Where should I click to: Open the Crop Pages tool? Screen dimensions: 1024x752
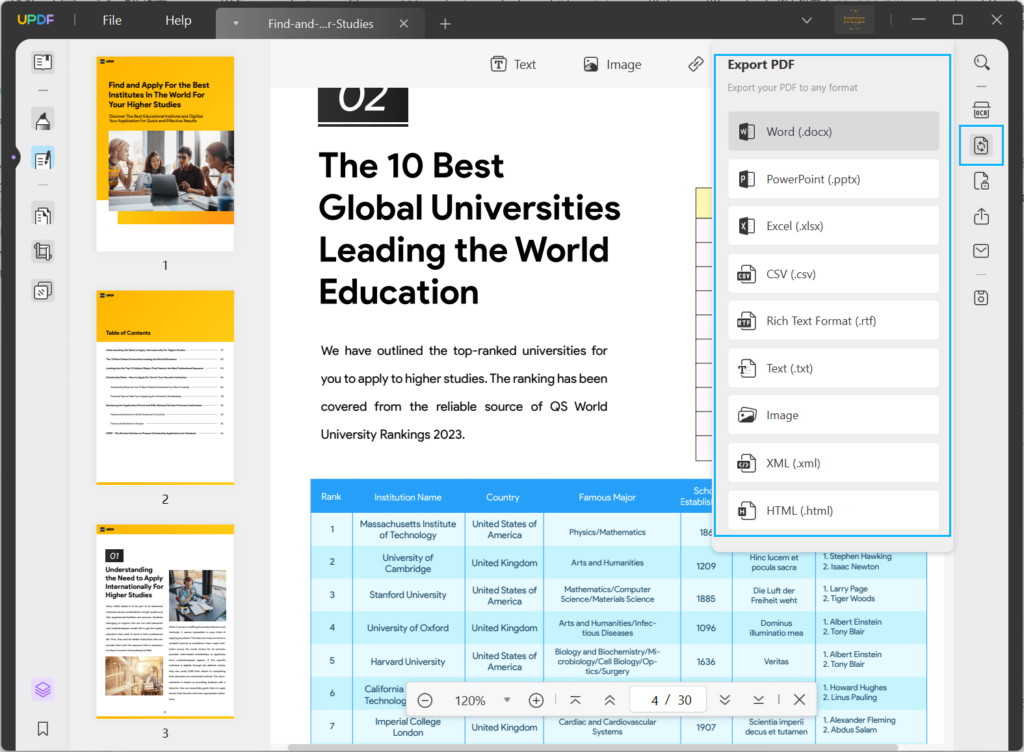(x=43, y=251)
